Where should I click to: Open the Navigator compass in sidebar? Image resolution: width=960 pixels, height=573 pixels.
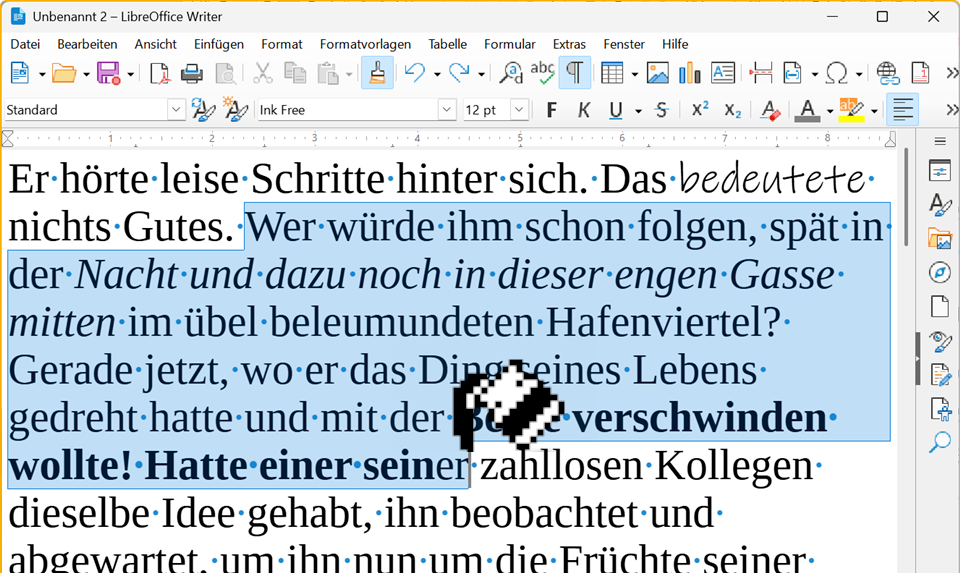939,273
